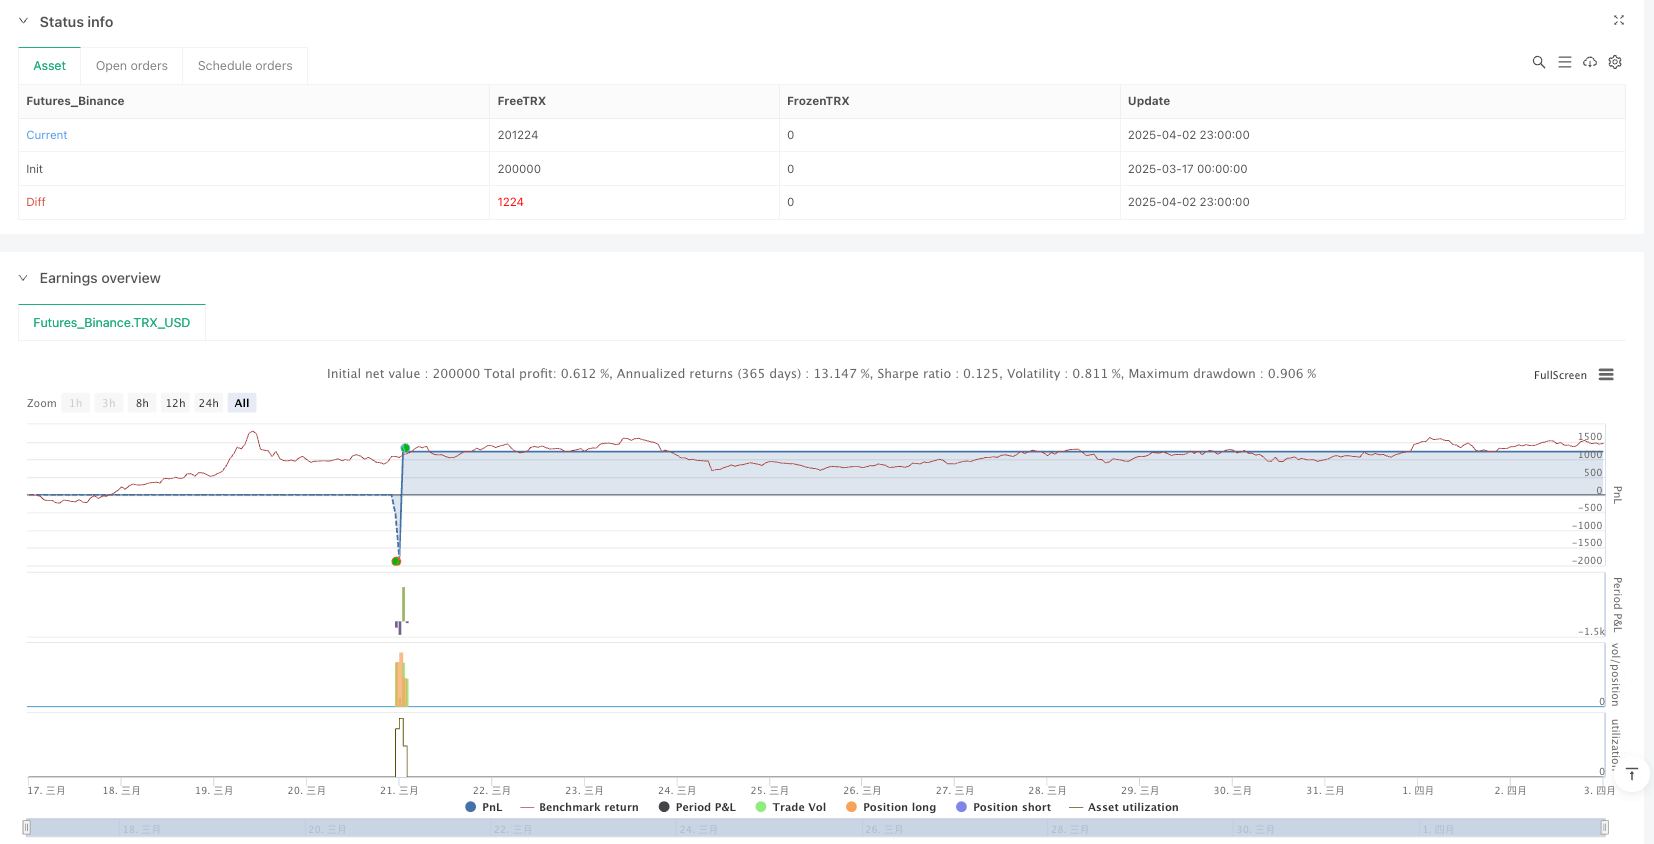Click the FreeTRX column header

pos(521,101)
